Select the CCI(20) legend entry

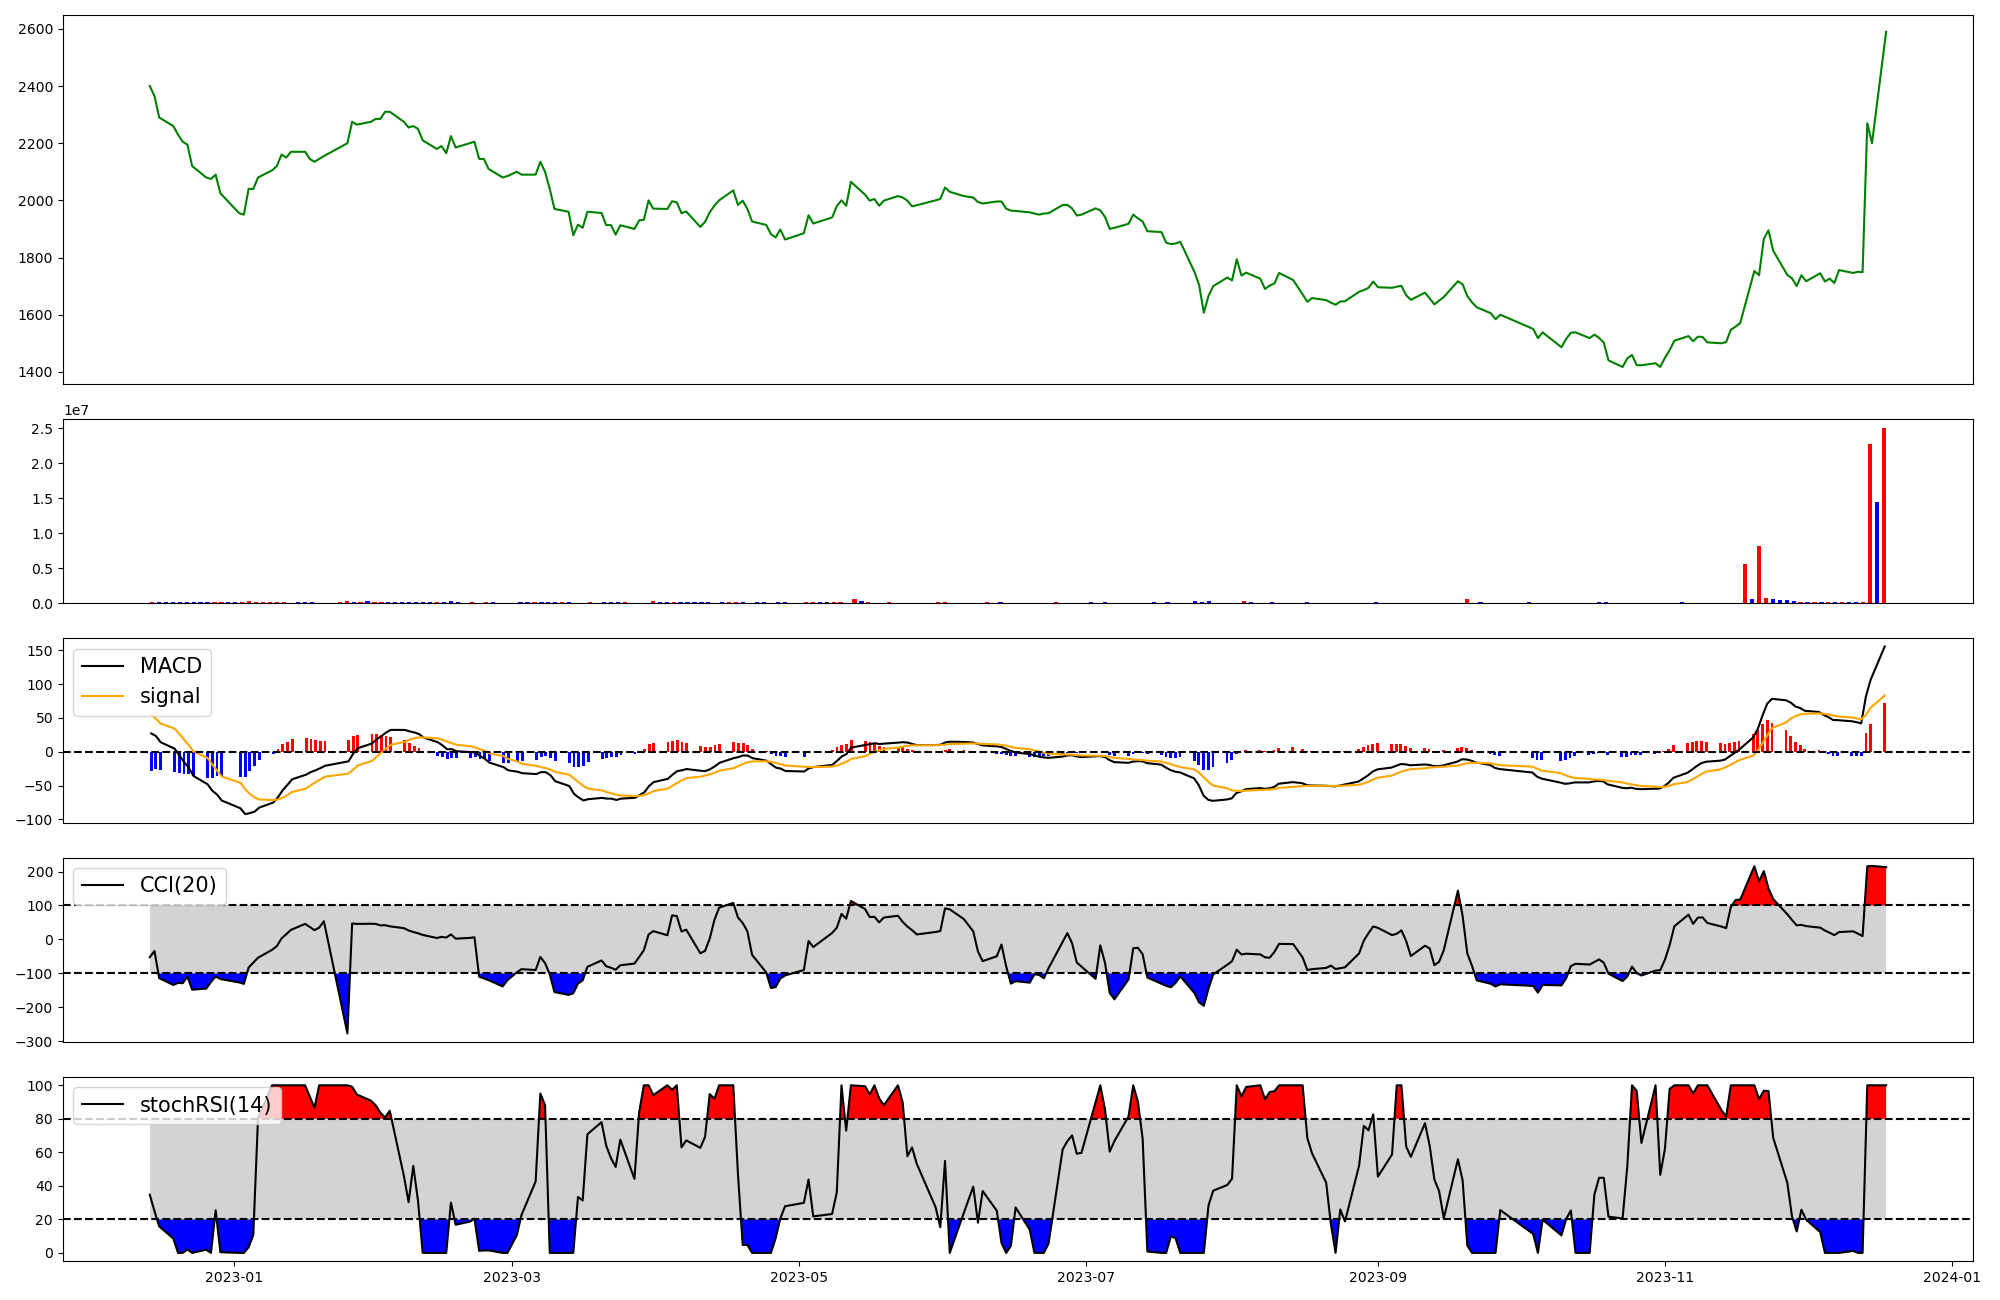pos(177,885)
